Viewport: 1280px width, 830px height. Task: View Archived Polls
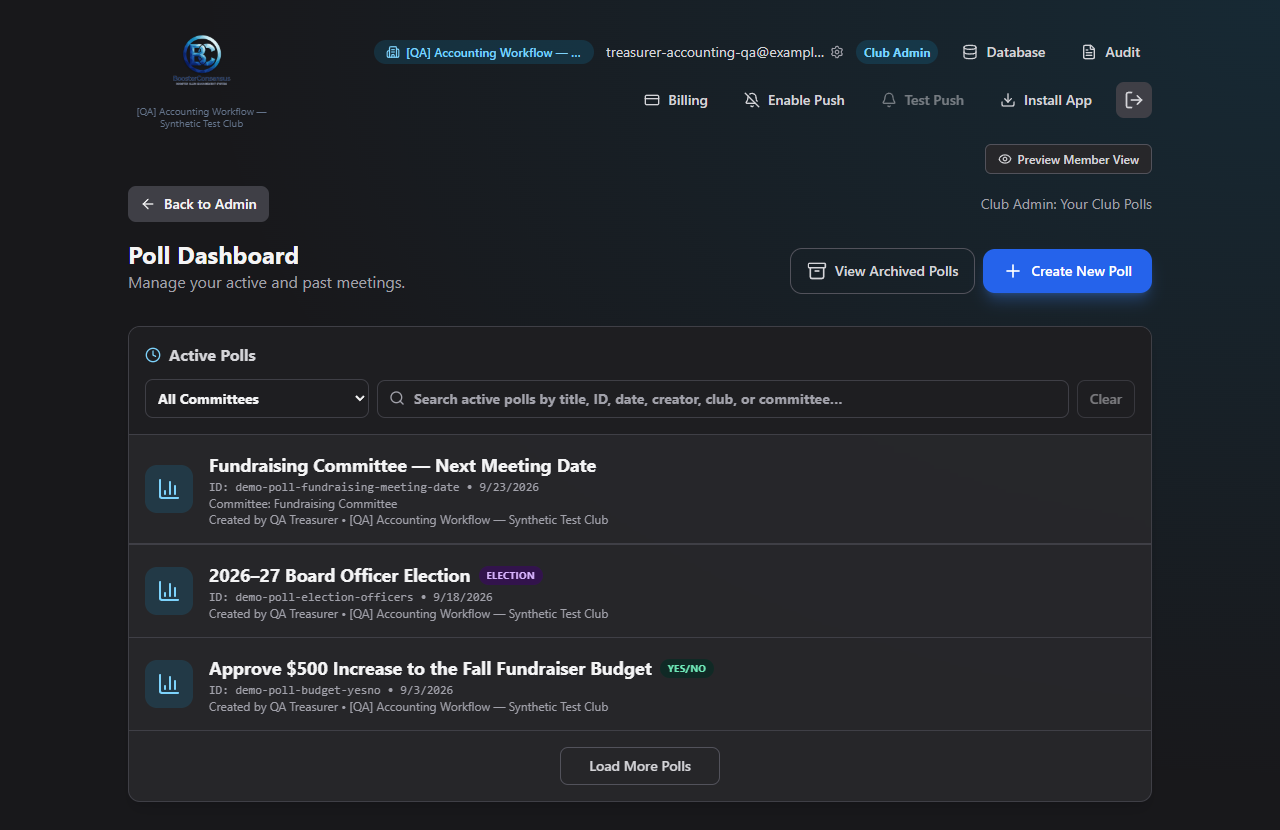[x=882, y=271]
